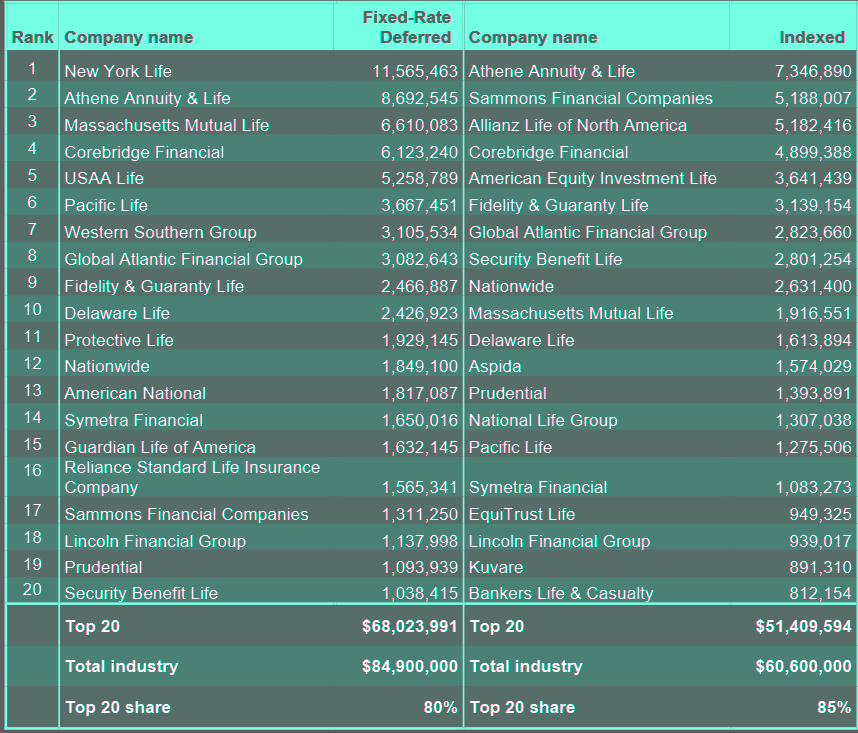Select the rank 10 cell
Screen dimensions: 858x733
(31, 312)
